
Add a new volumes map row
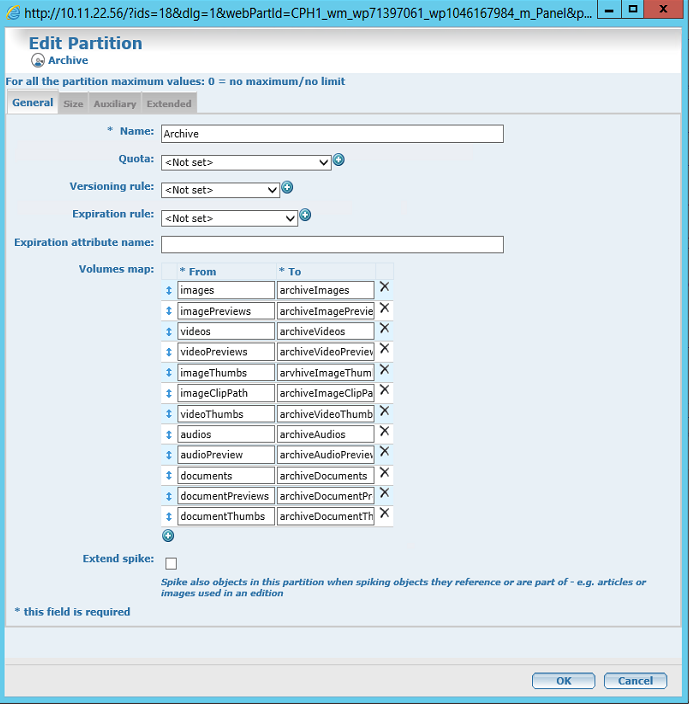pyautogui.click(x=168, y=536)
